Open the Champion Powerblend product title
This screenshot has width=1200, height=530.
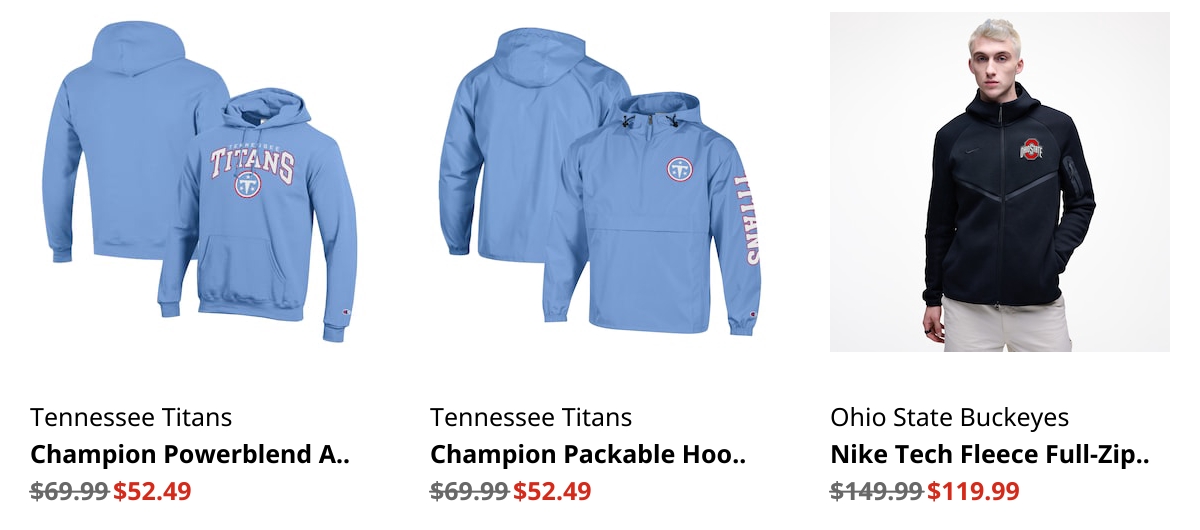[x=190, y=455]
